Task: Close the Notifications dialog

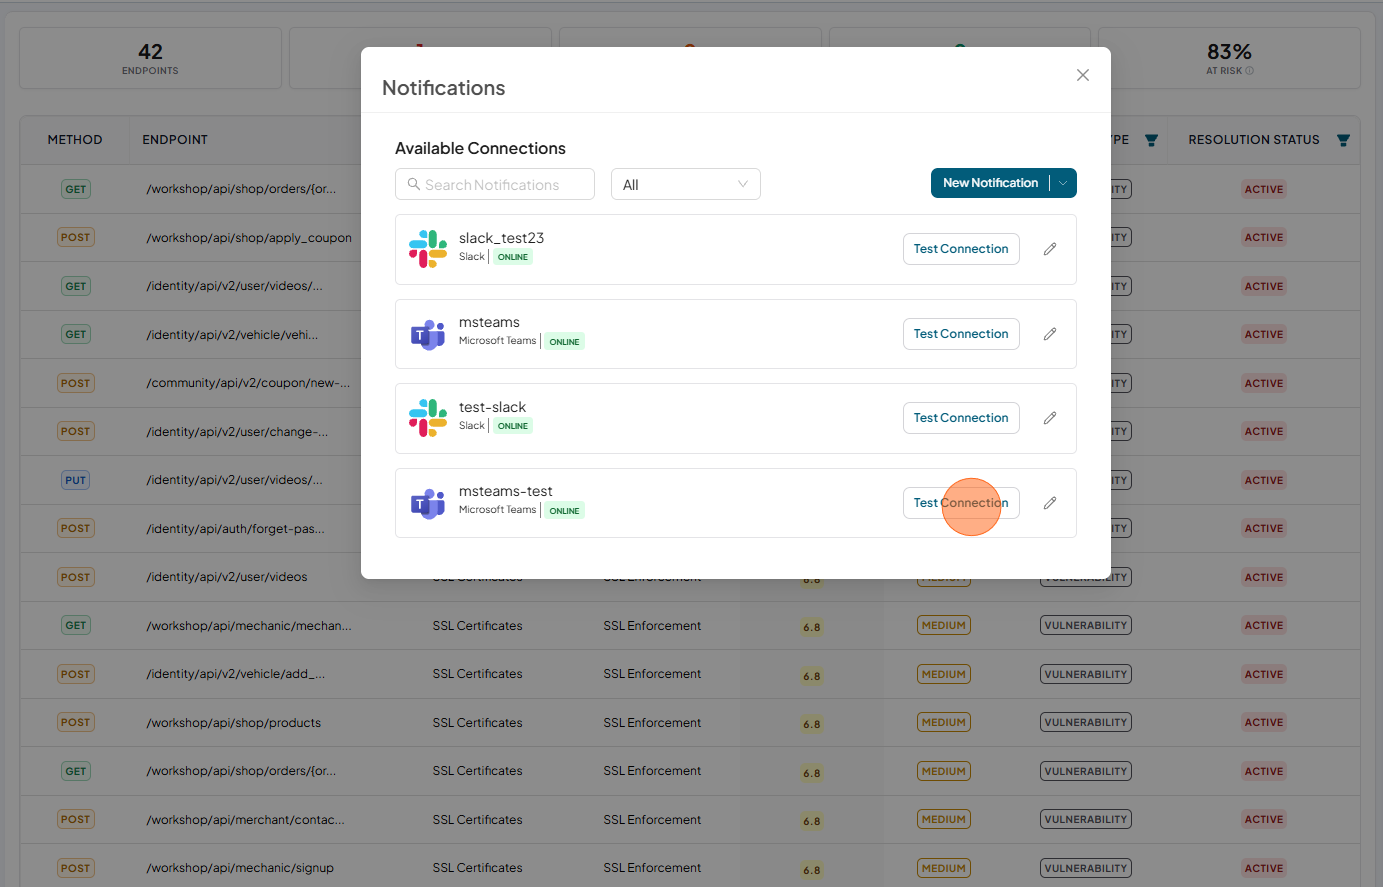Action: 1083,75
